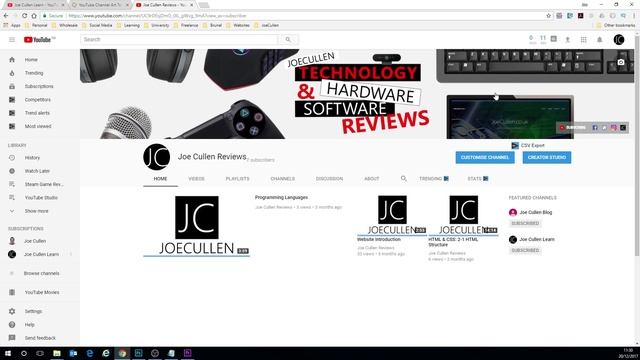
Task: Click the YouTube logo
Action: [x=39, y=40]
